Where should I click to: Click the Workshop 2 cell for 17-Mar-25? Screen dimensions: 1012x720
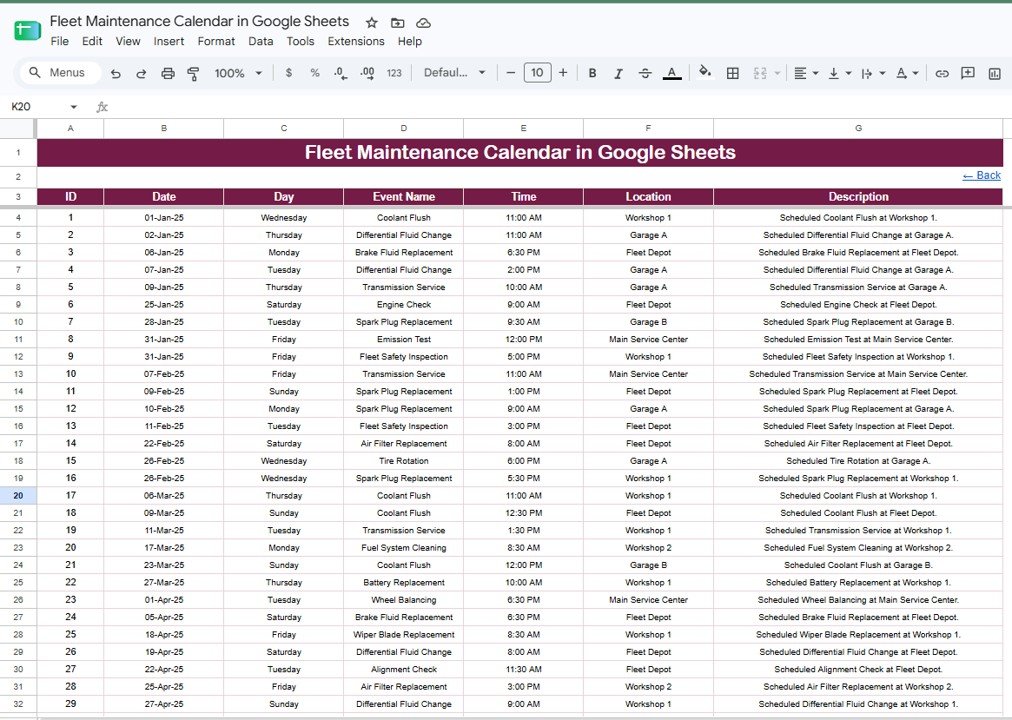click(x=648, y=548)
